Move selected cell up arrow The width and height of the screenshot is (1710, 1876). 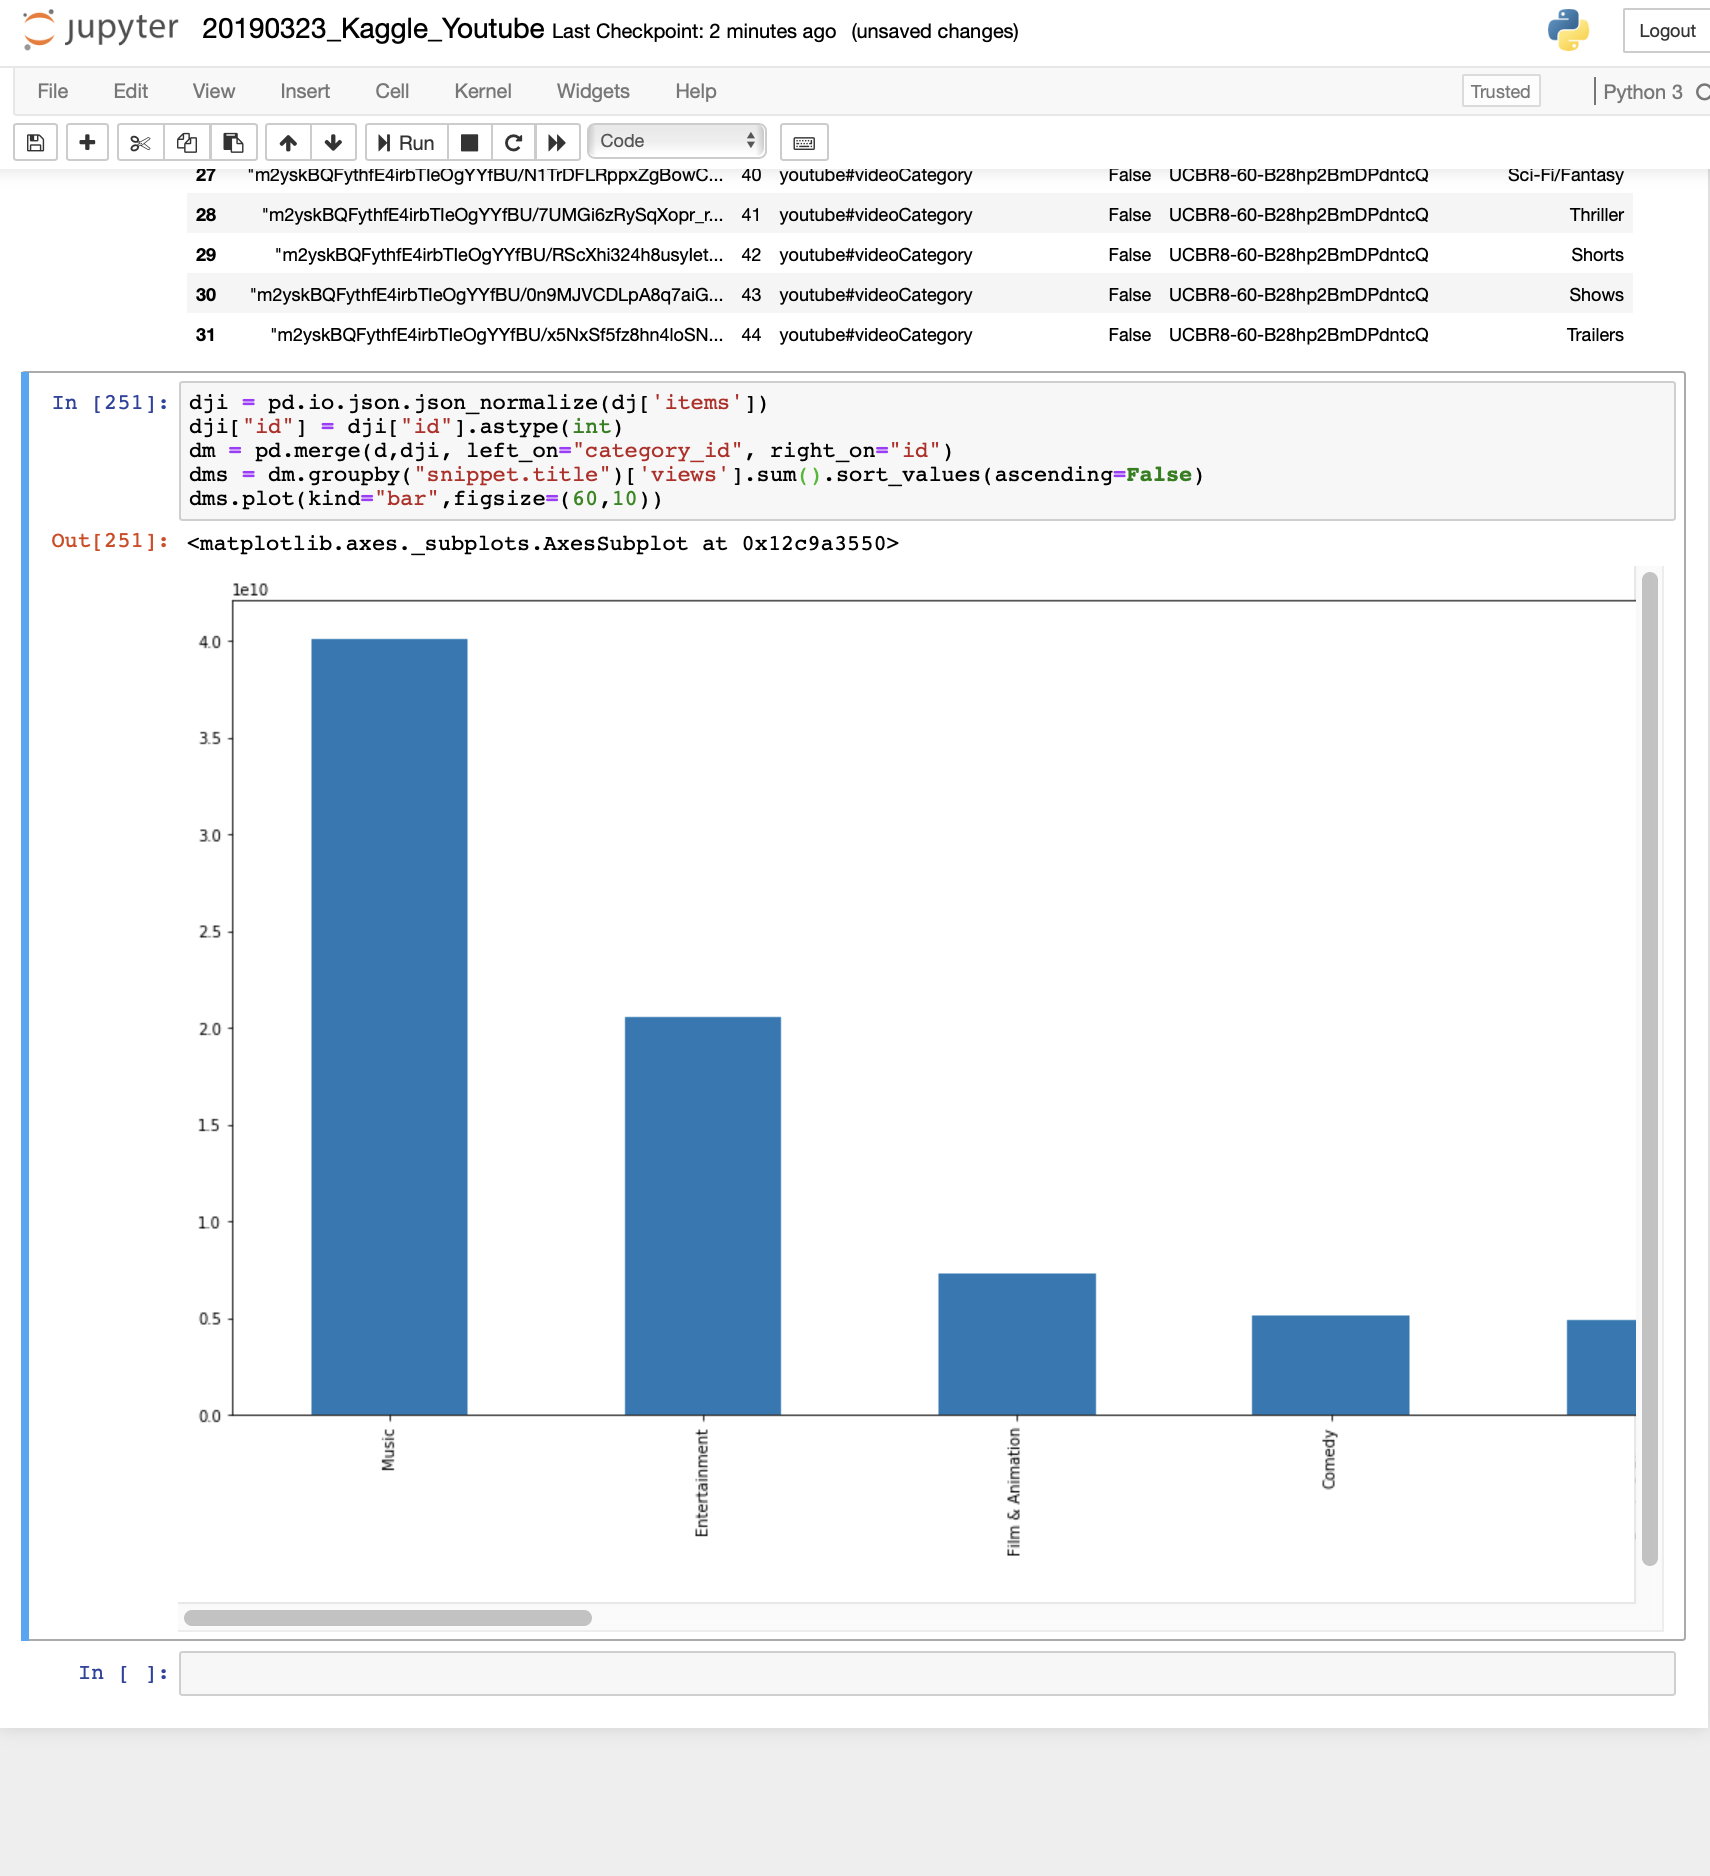pyautogui.click(x=288, y=142)
